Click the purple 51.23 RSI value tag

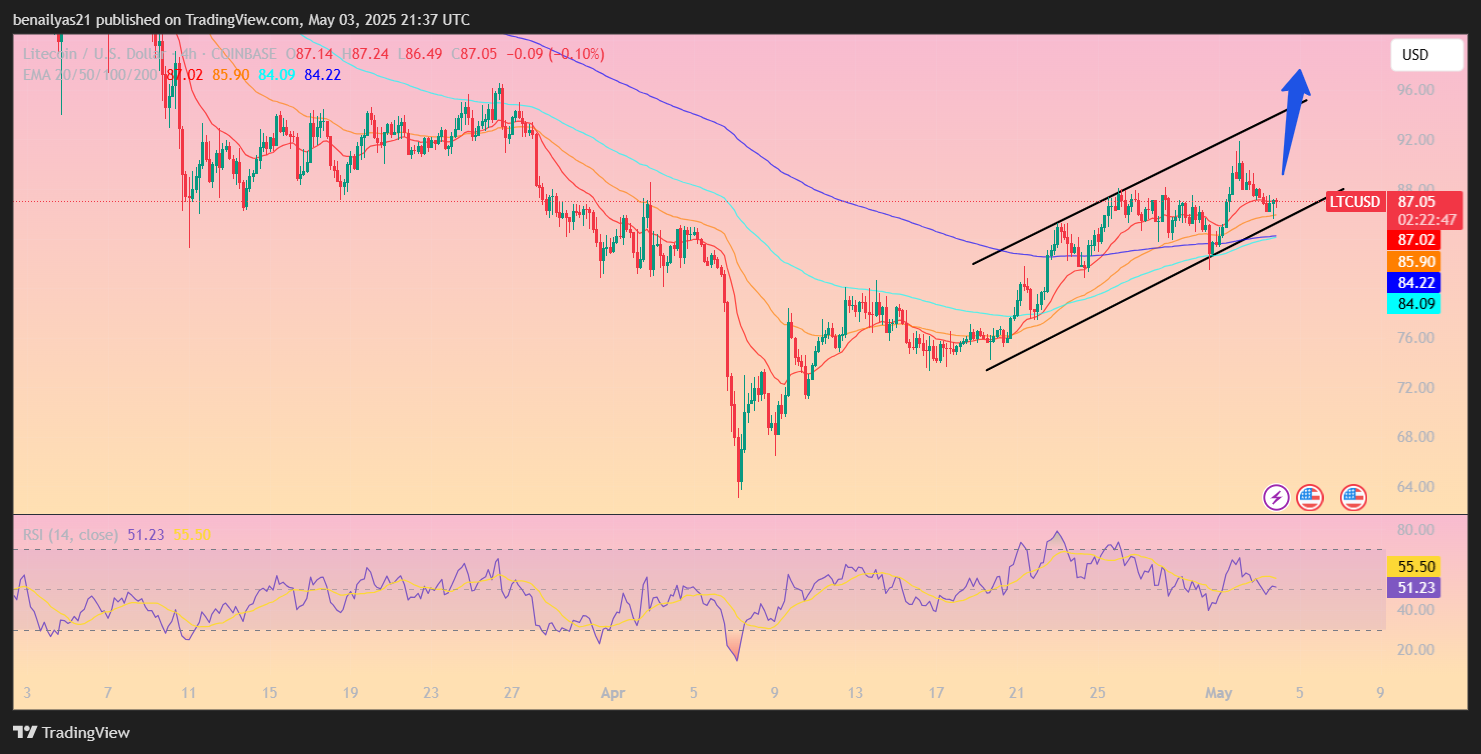(x=1413, y=588)
